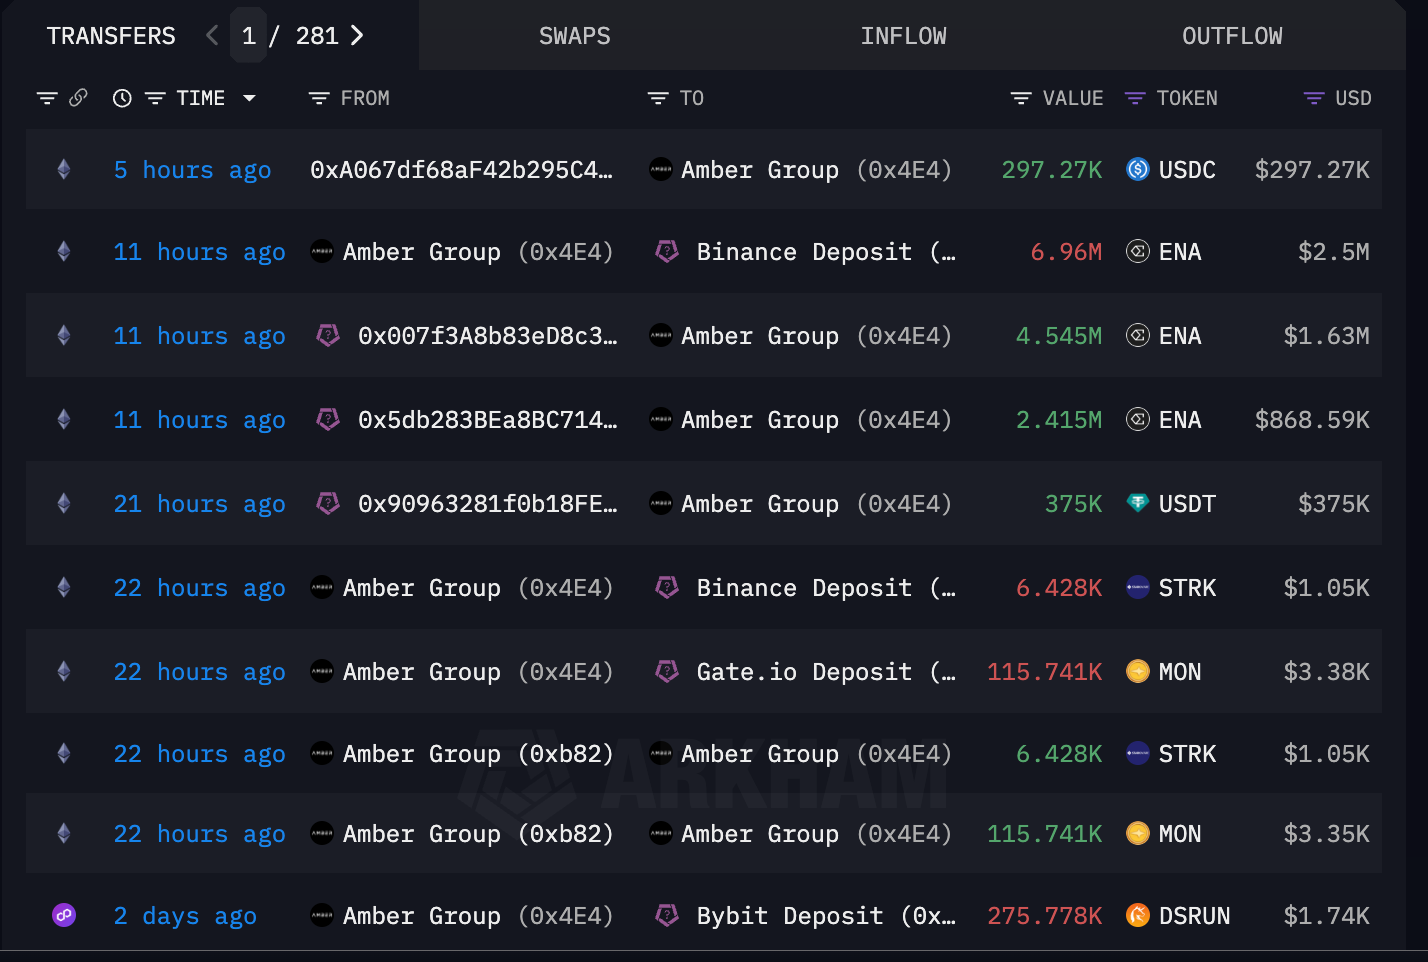
Task: Open the '5 hours ago' transaction link
Action: click(x=192, y=170)
